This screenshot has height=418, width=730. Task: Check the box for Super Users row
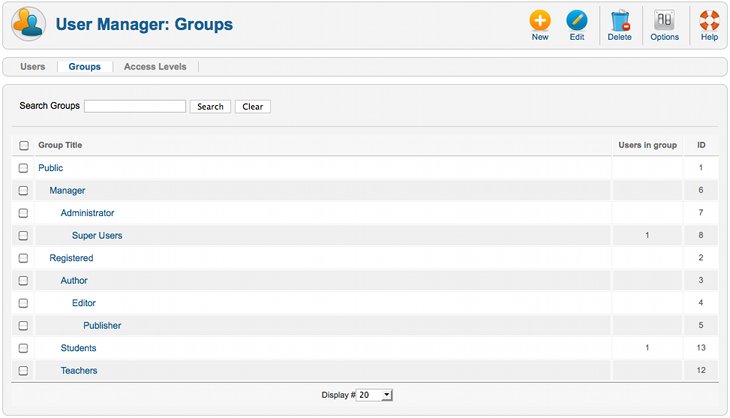click(24, 236)
